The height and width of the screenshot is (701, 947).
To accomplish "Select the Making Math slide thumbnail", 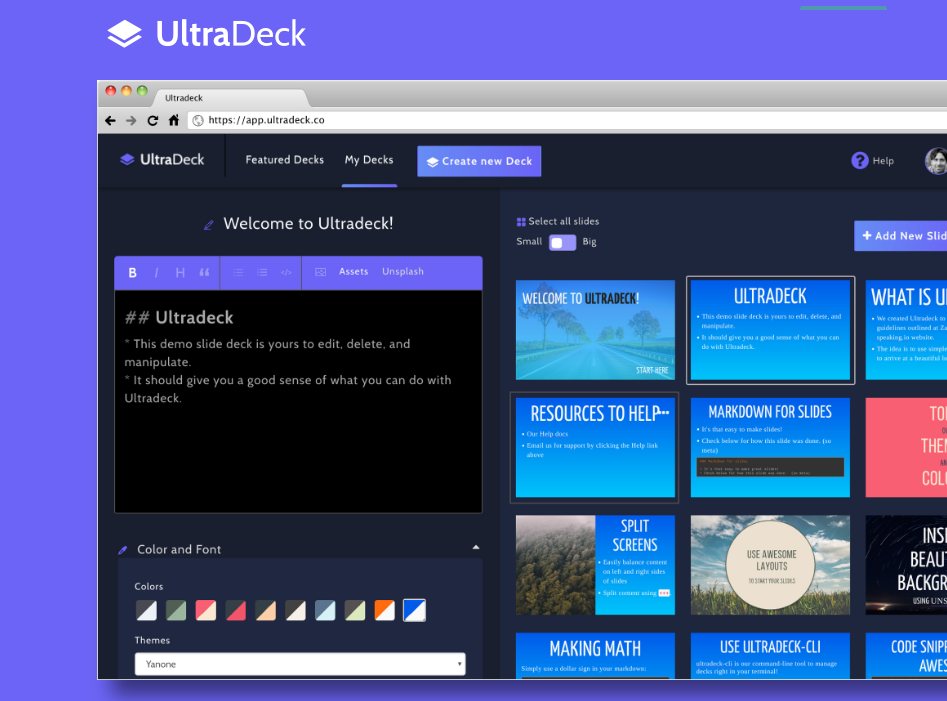I will coord(595,656).
